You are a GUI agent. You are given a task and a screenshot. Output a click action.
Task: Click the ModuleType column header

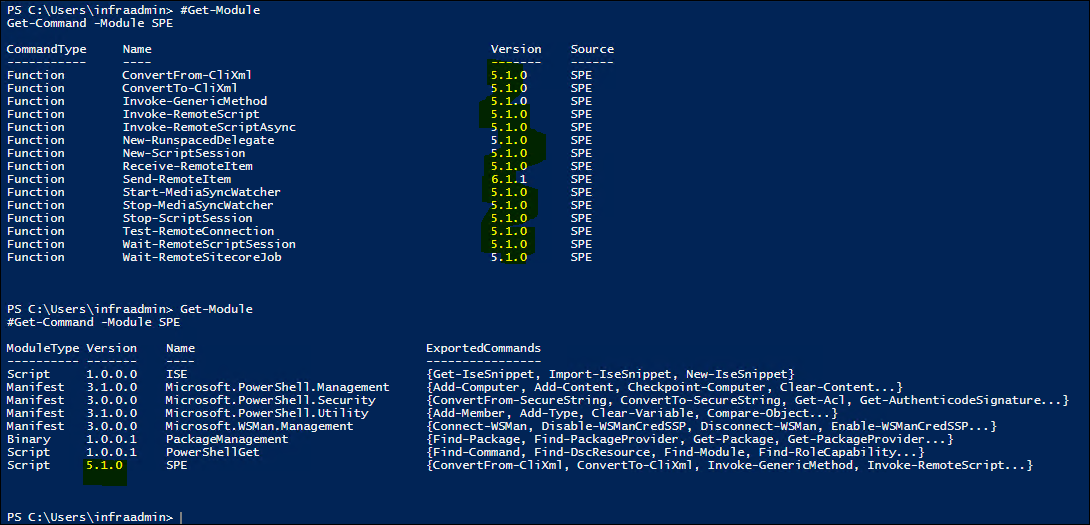pos(43,348)
